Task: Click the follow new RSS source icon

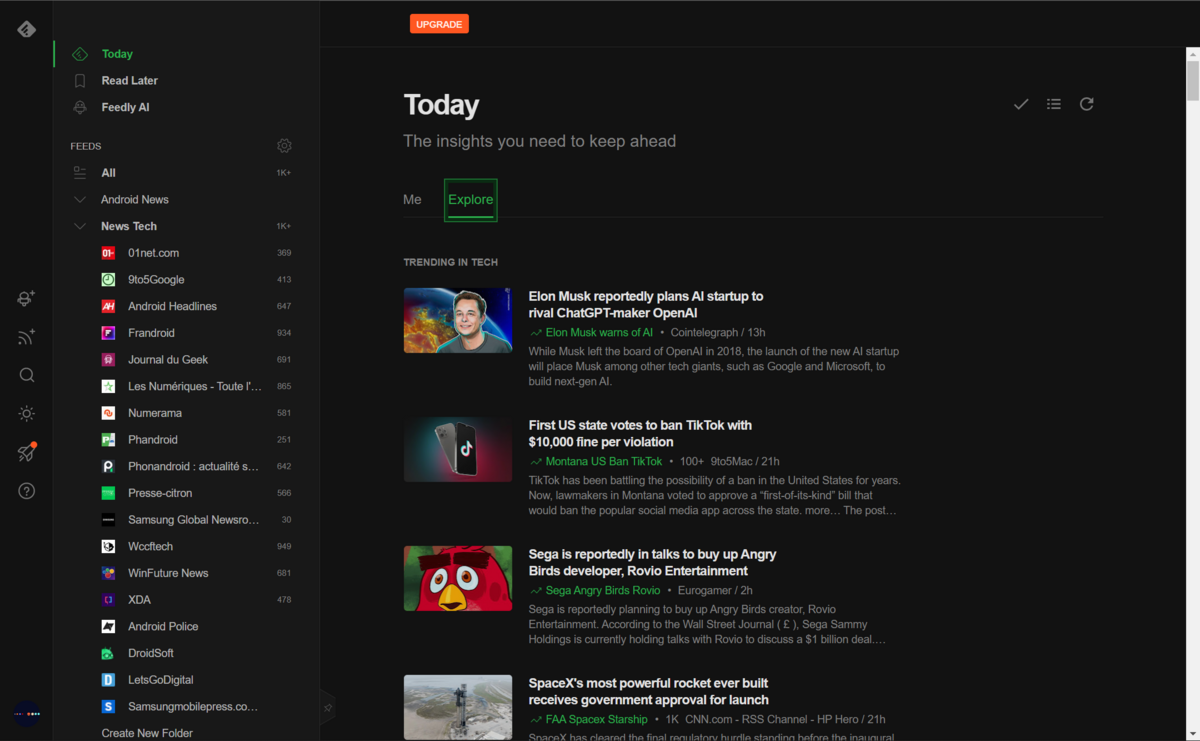Action: [27, 337]
